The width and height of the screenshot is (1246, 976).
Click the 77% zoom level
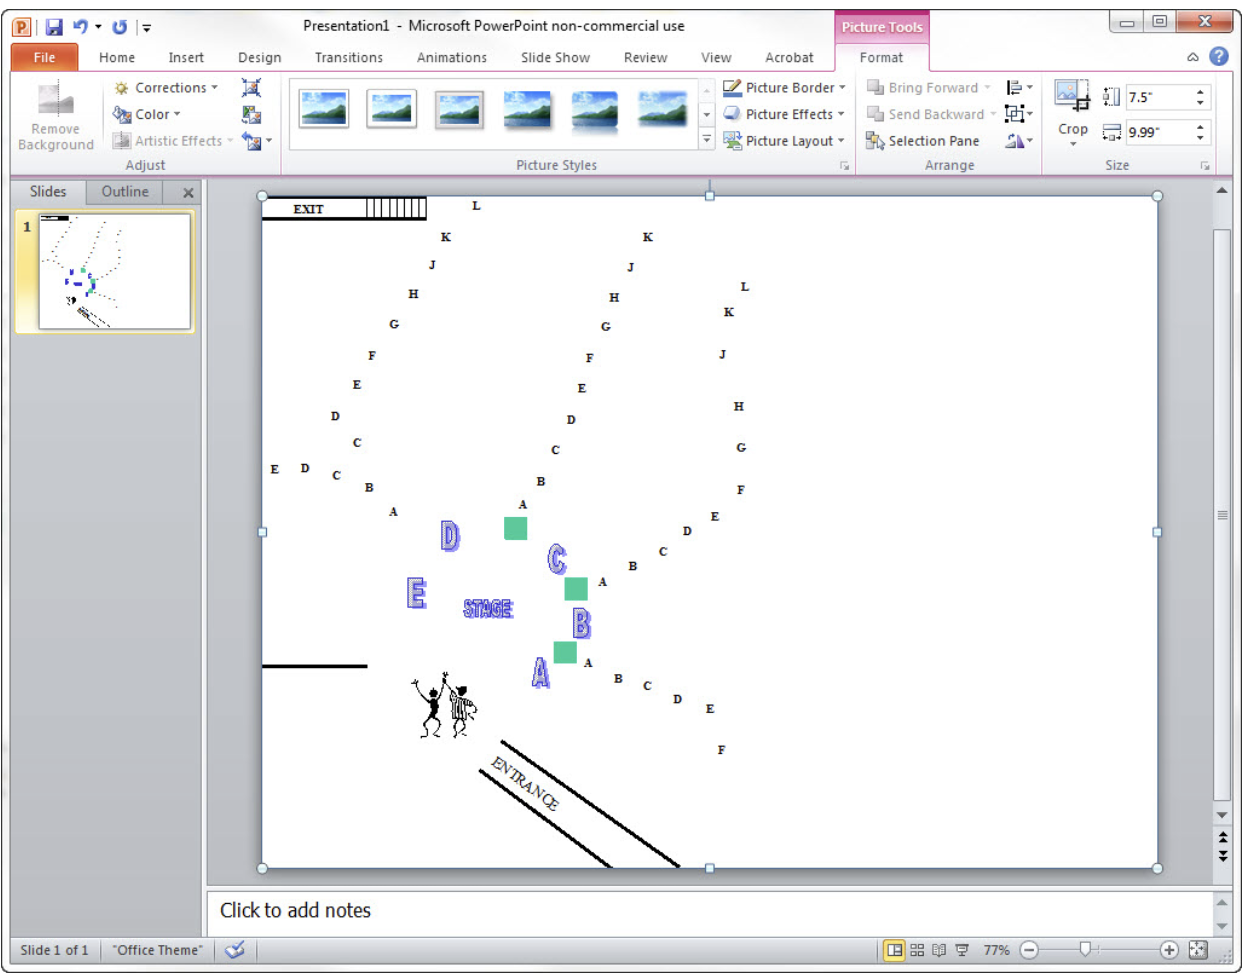(x=996, y=950)
